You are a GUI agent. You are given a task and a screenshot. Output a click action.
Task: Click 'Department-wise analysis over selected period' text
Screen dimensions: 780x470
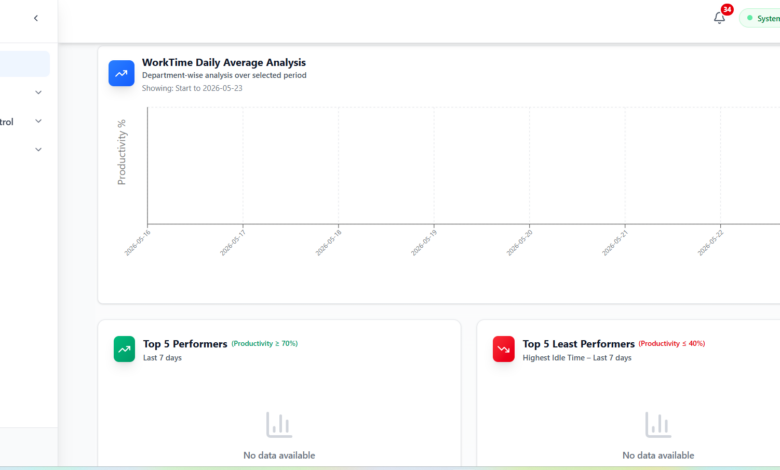point(224,76)
